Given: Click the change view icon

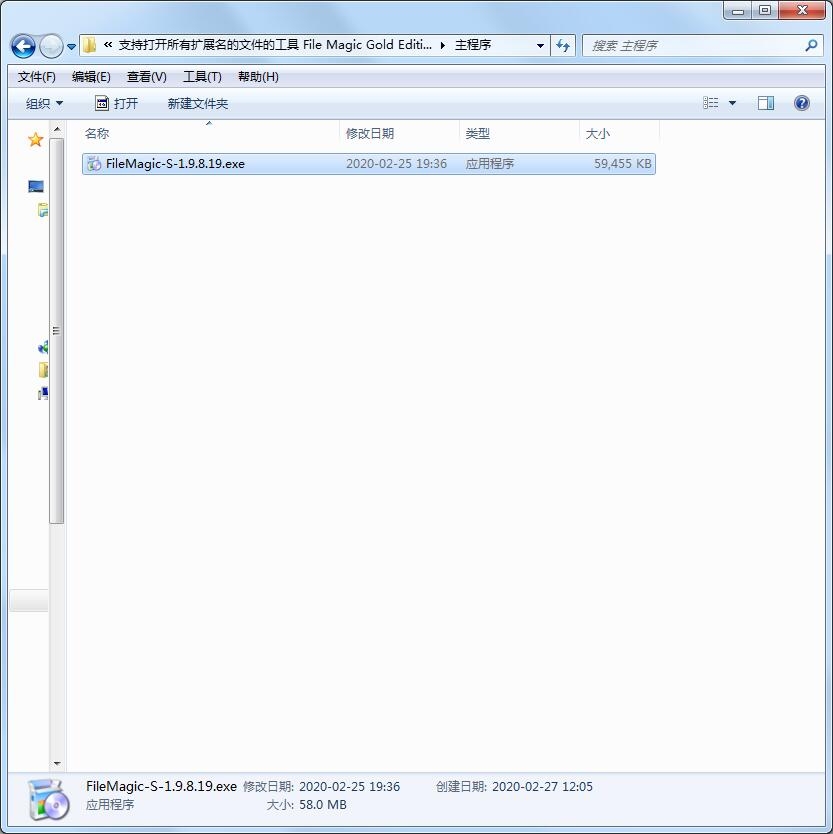Looking at the screenshot, I should click(711, 103).
